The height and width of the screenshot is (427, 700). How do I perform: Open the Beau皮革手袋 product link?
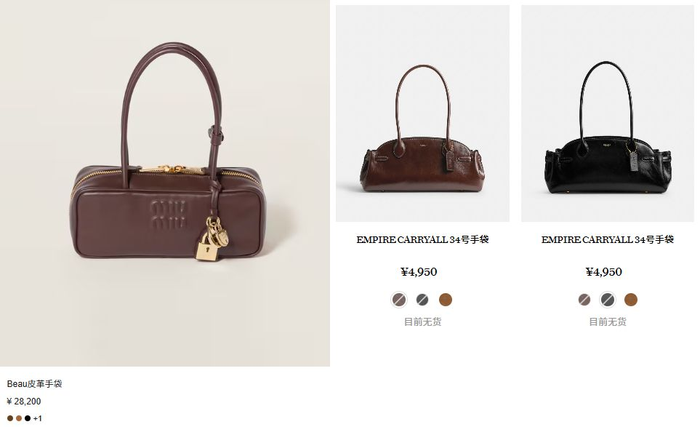click(34, 384)
